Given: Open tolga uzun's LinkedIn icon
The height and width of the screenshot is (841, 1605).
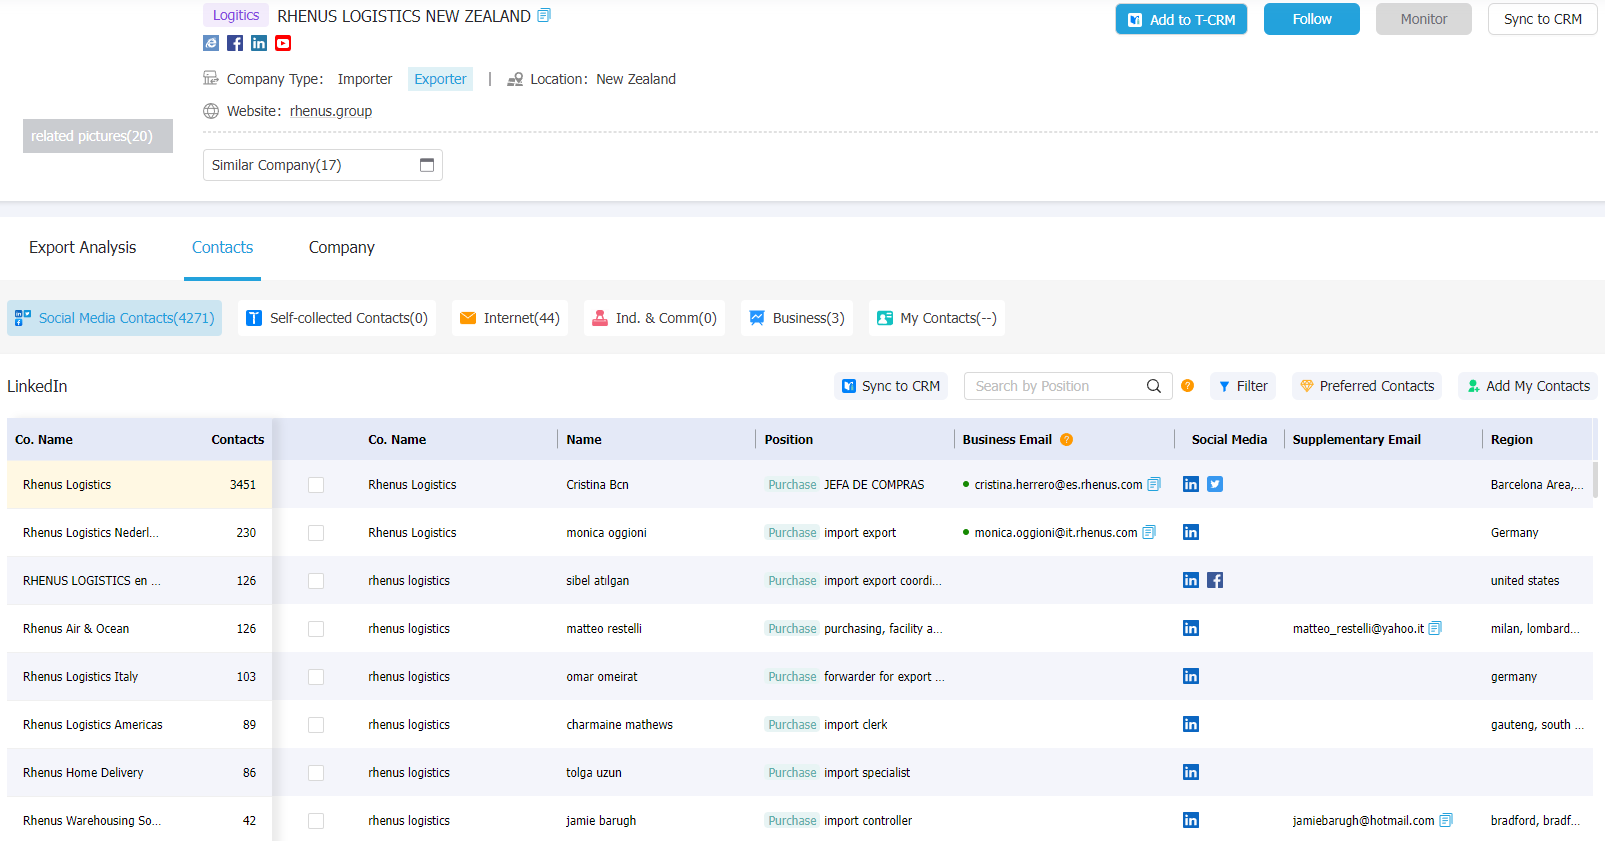Looking at the screenshot, I should 1191,772.
